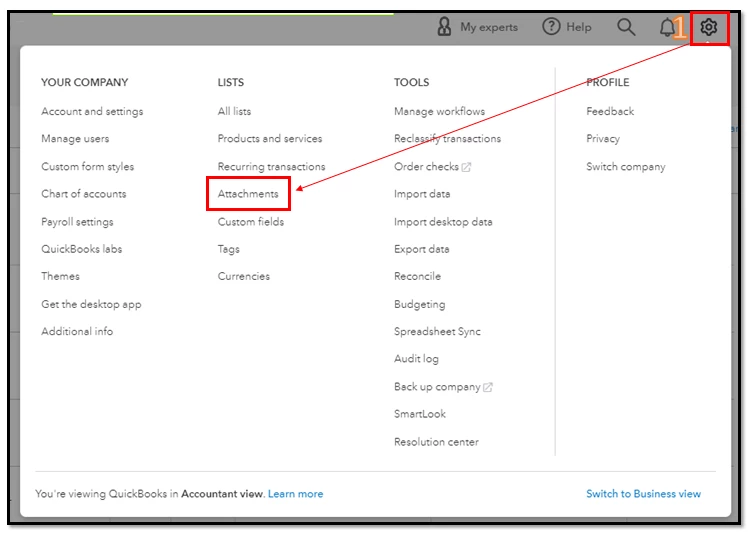Open search with the magnifier icon
Image resolution: width=751 pixels, height=535 pixels.
[626, 27]
